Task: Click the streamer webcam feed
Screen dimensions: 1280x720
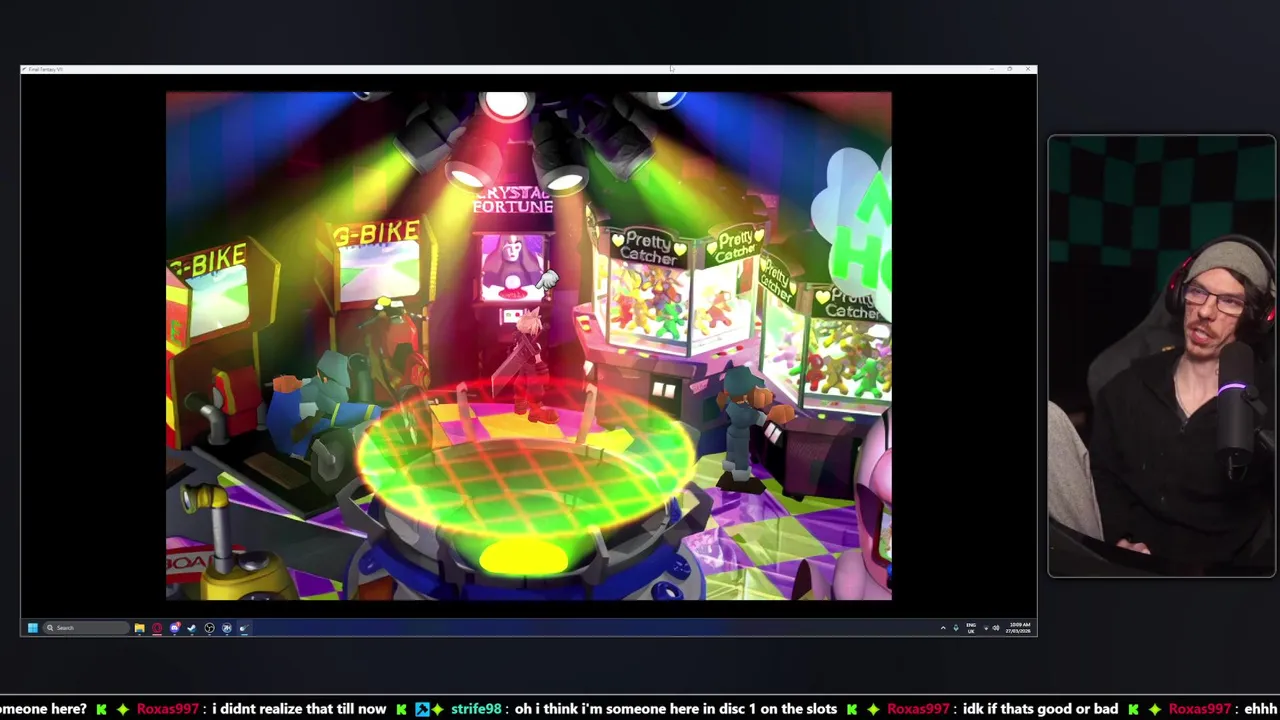Action: point(1161,356)
